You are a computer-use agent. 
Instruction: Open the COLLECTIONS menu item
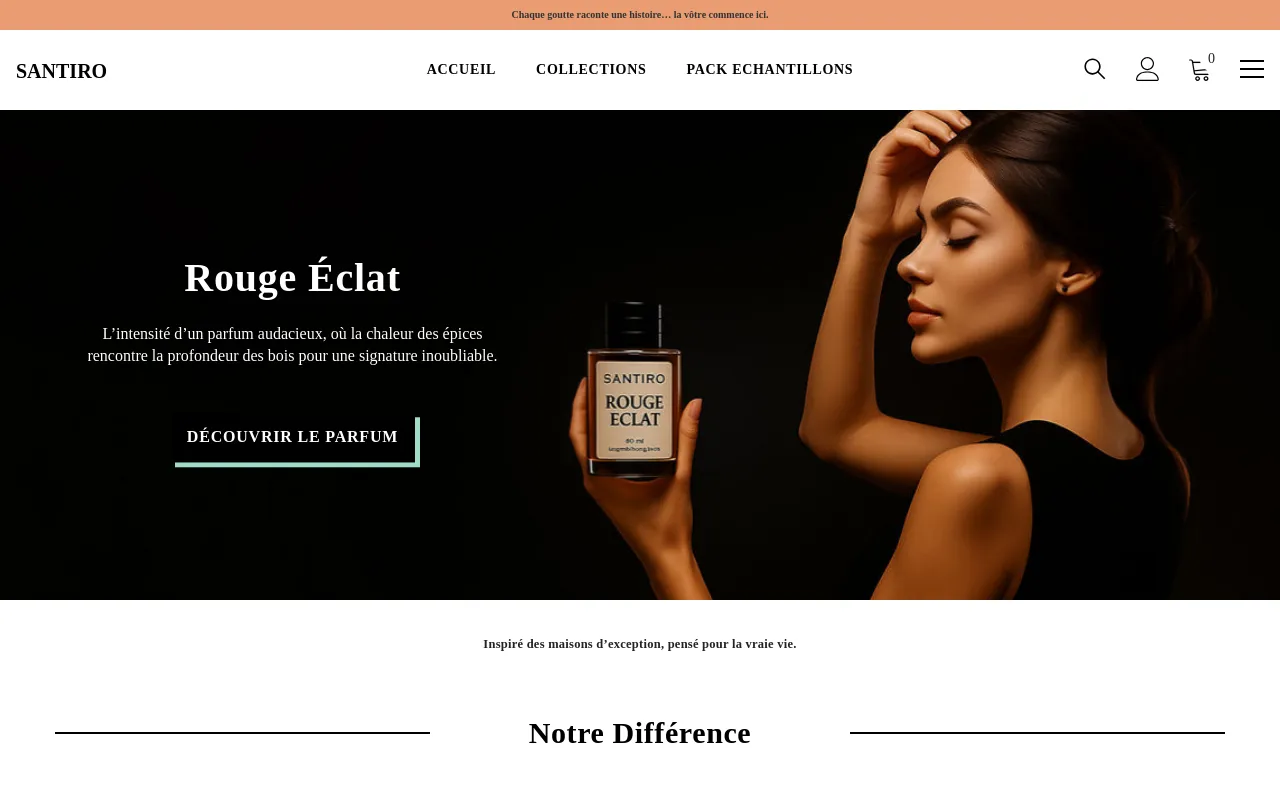pyautogui.click(x=591, y=70)
